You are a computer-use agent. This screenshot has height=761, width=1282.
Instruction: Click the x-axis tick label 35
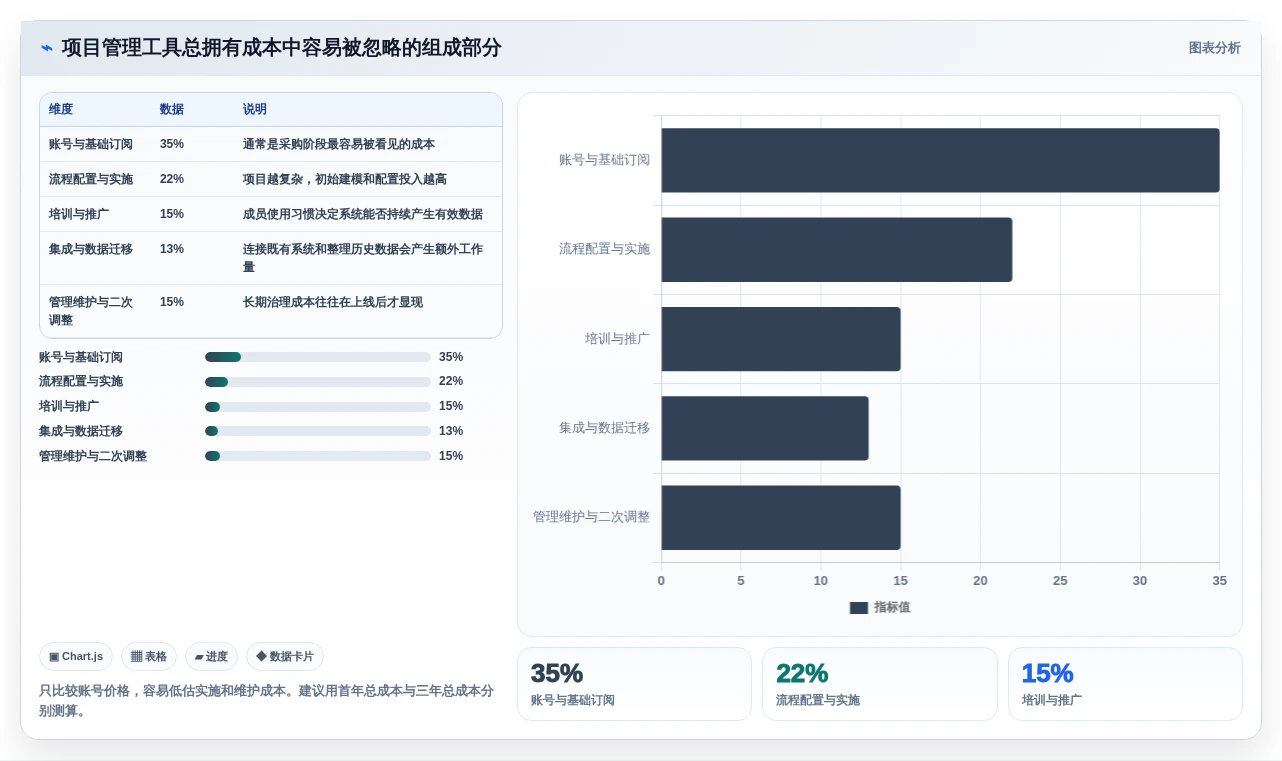coord(1219,581)
